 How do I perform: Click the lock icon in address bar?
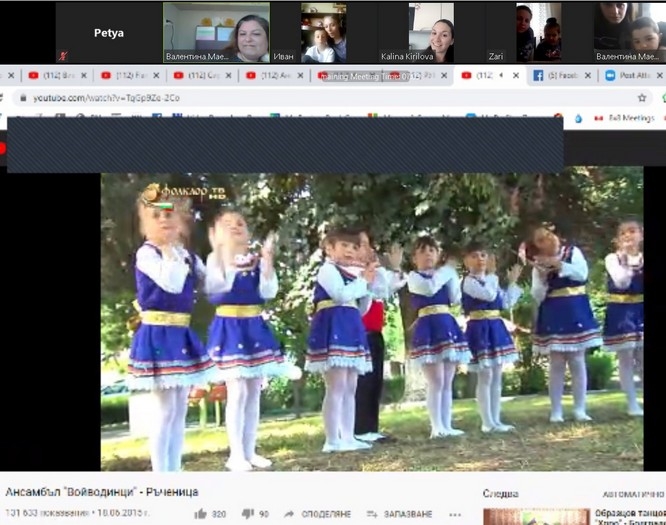coord(21,98)
